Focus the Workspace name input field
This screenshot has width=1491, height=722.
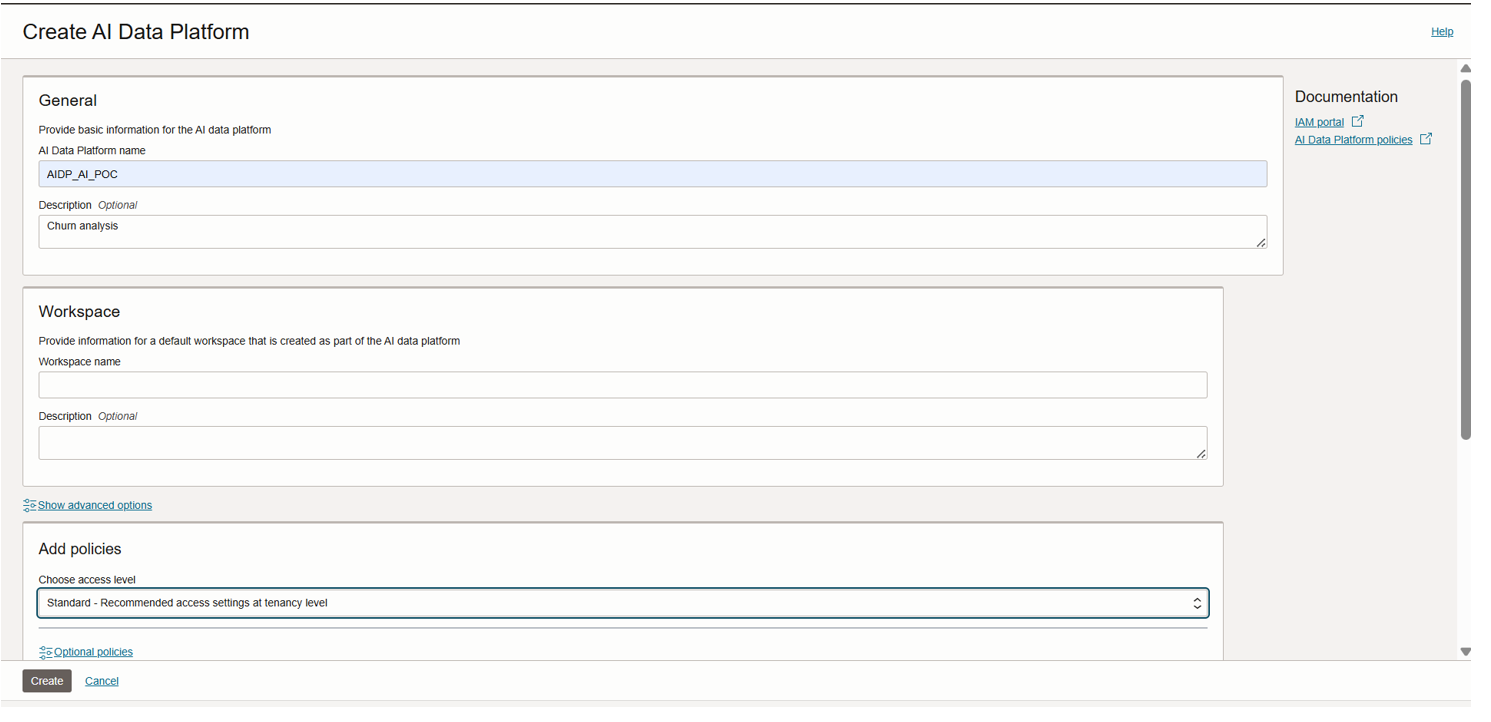[x=622, y=385]
